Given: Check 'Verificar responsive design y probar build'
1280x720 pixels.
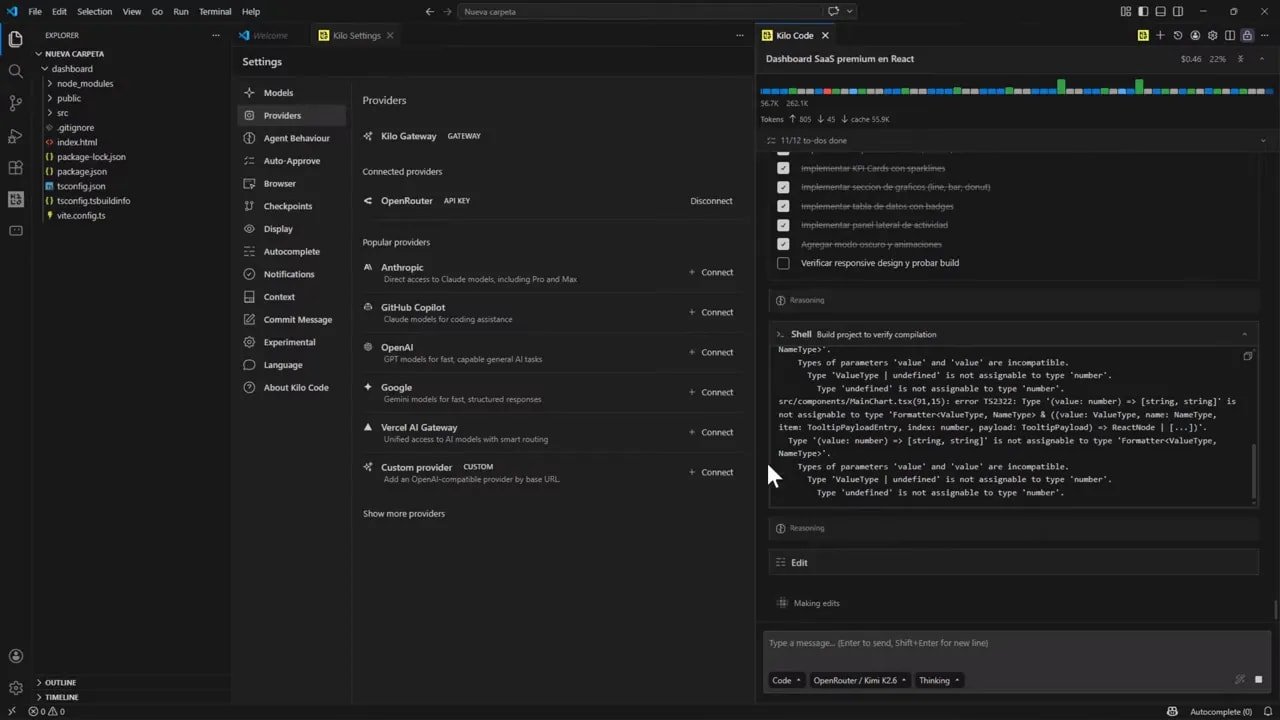Looking at the screenshot, I should tap(783, 263).
